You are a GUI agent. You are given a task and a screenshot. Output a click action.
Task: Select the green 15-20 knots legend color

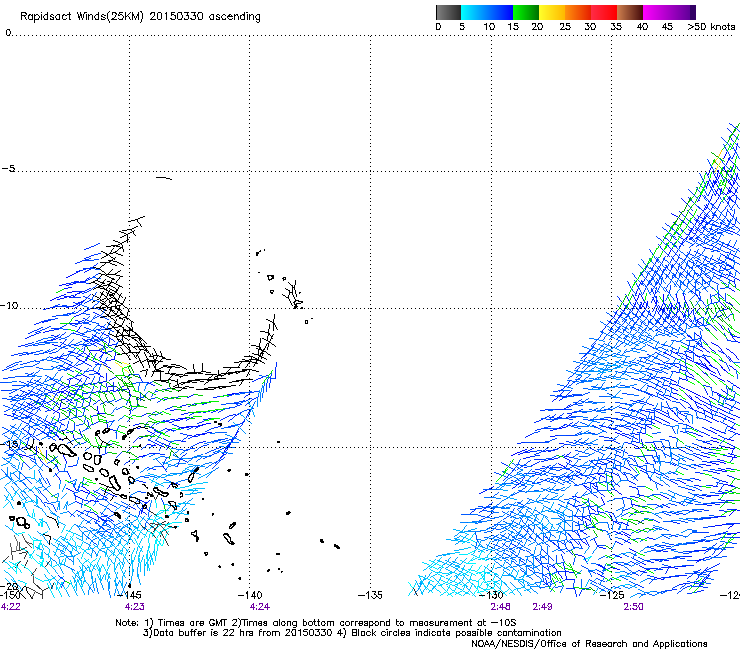(526, 12)
